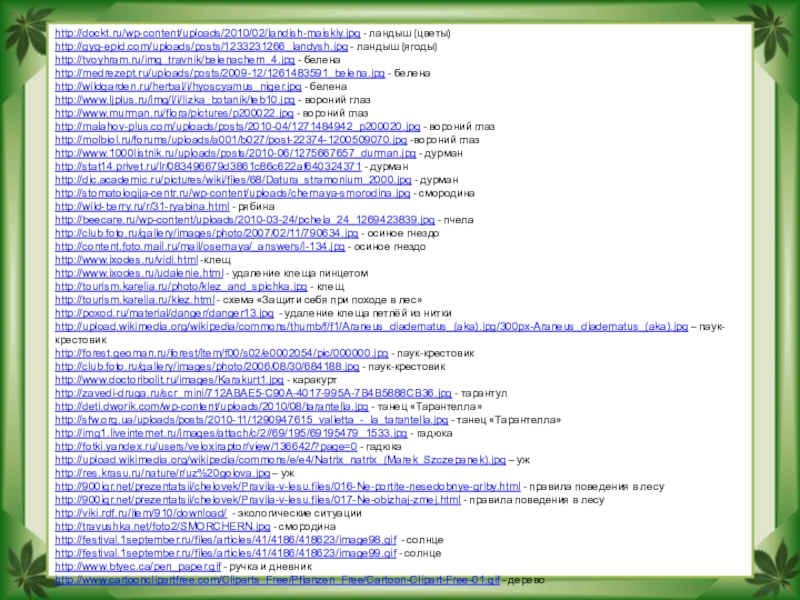Open viki.rdf.ru item 910 download link
Viewport: 800px width, 600px height.
pyautogui.click(x=140, y=512)
